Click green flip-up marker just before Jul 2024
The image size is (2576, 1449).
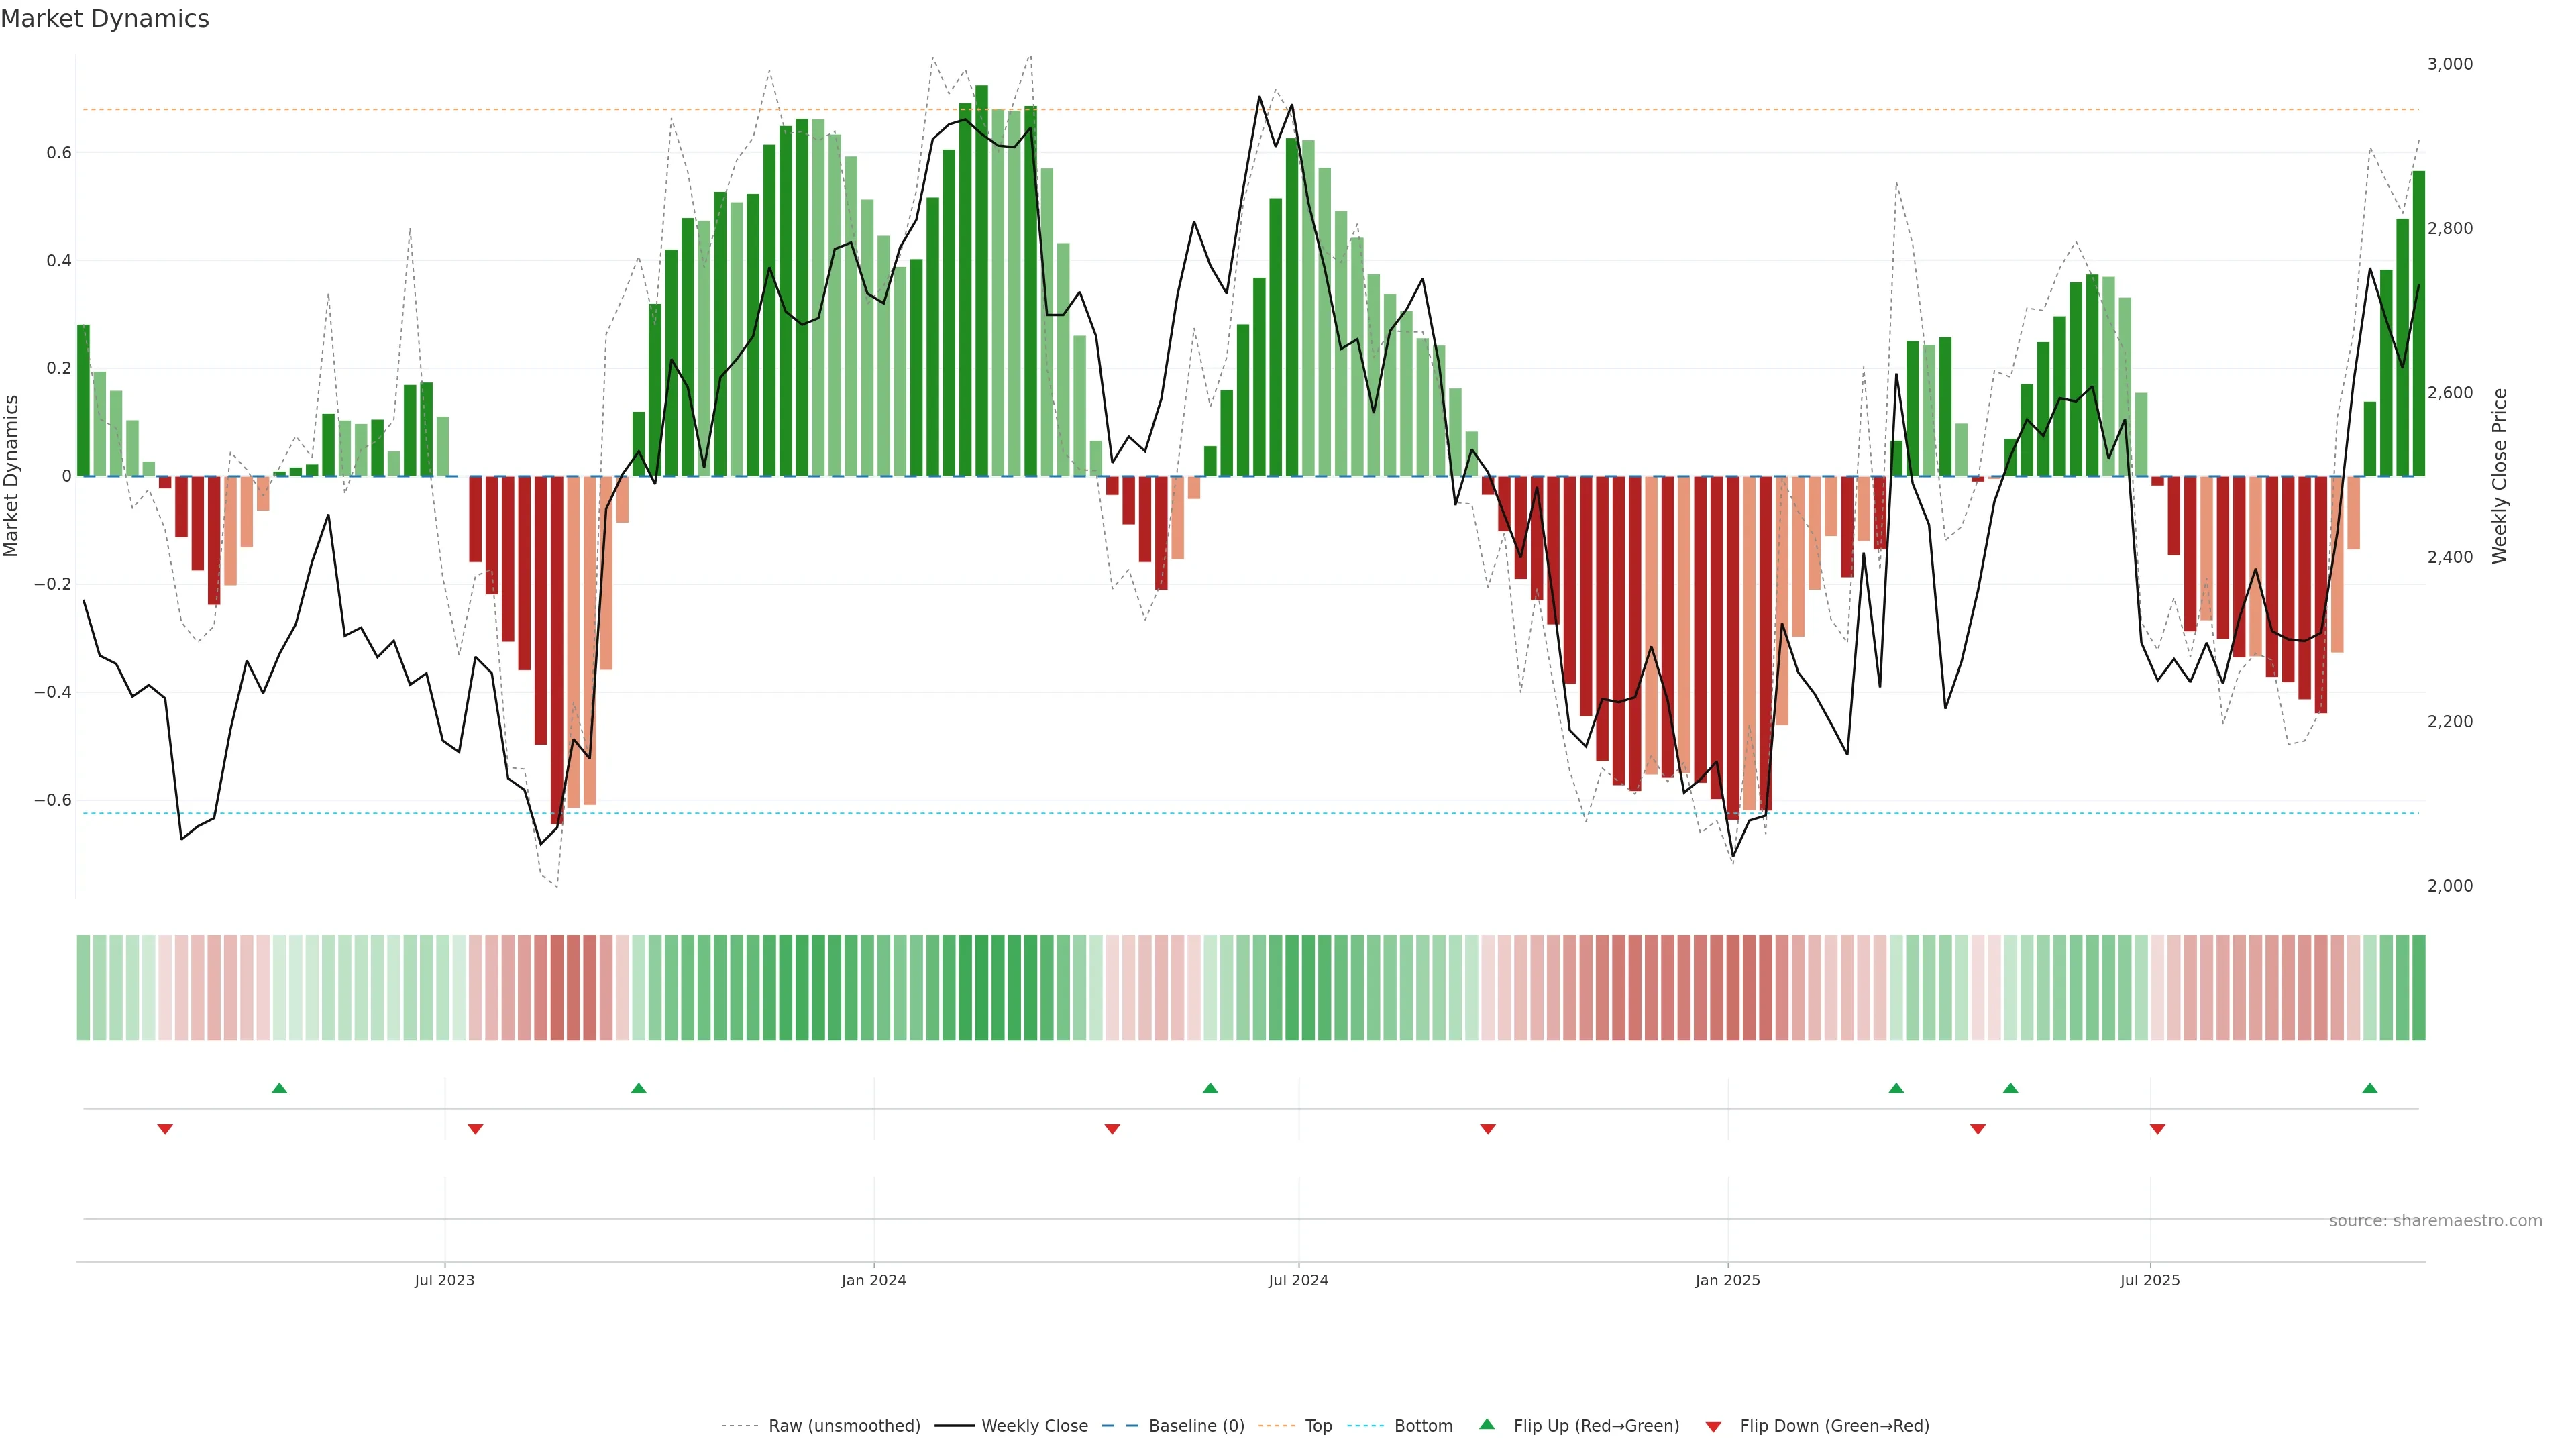(x=1210, y=1088)
